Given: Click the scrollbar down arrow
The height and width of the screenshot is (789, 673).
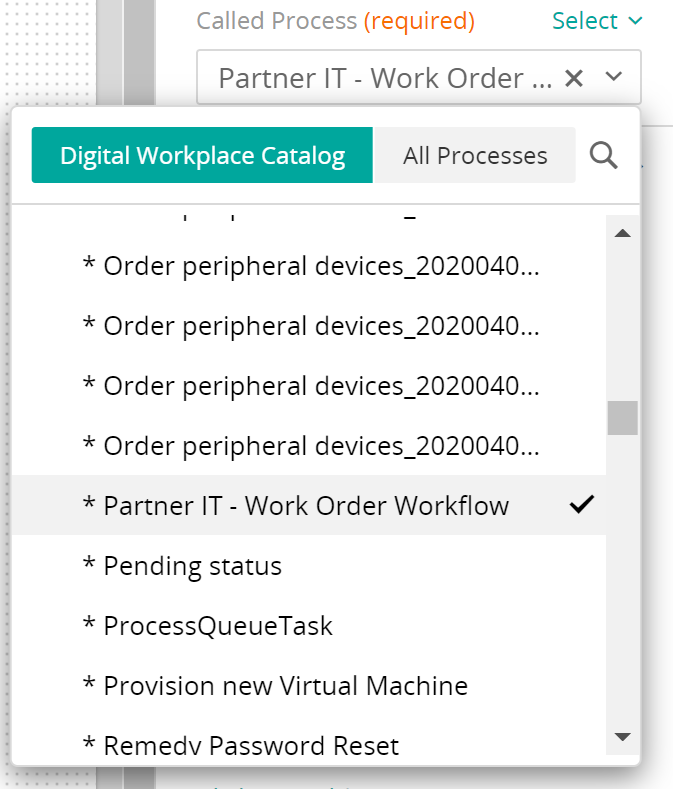Looking at the screenshot, I should 622,737.
